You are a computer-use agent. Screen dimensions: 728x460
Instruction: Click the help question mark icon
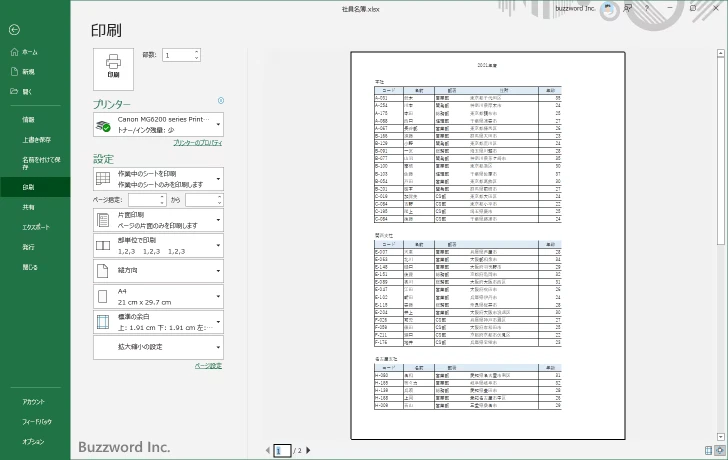pyautogui.click(x=647, y=8)
